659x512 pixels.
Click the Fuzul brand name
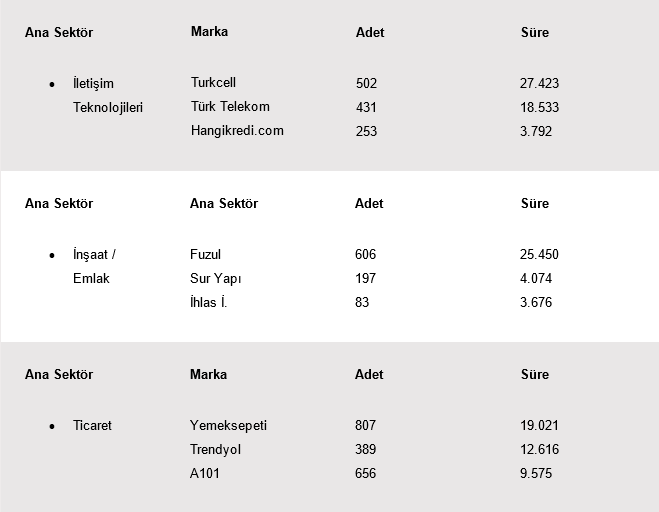205,255
